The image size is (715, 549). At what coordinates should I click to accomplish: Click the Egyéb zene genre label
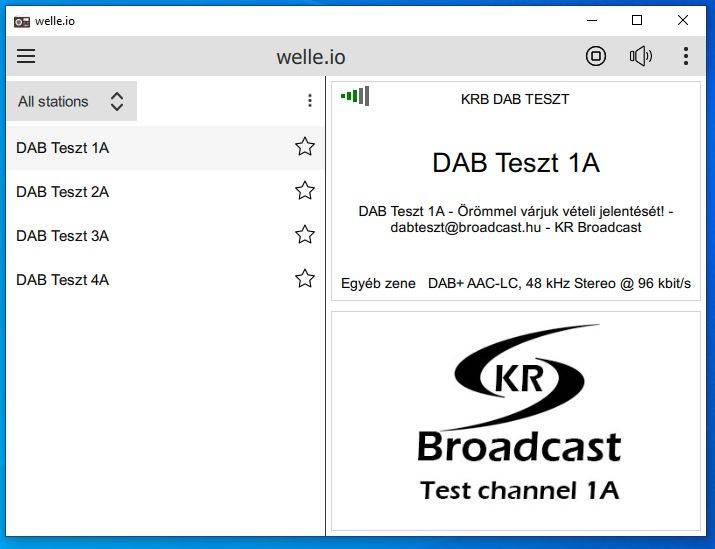point(378,284)
